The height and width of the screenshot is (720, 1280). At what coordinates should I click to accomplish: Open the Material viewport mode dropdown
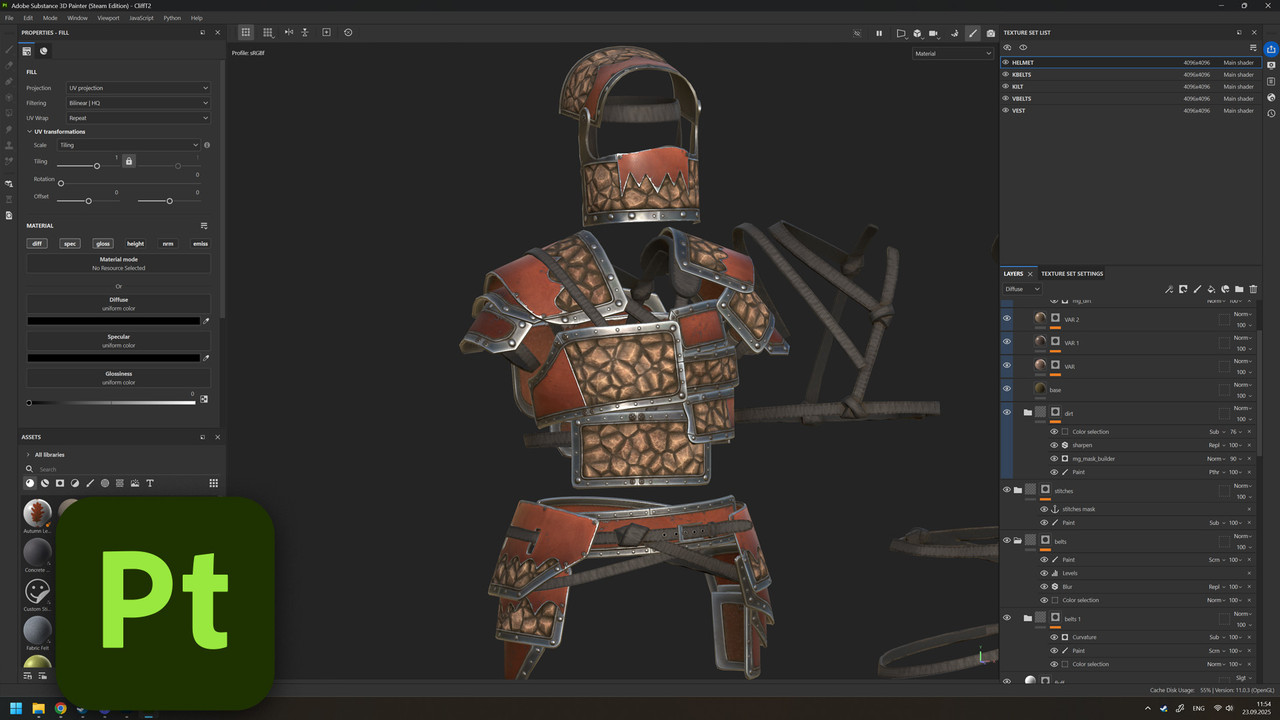click(x=952, y=53)
